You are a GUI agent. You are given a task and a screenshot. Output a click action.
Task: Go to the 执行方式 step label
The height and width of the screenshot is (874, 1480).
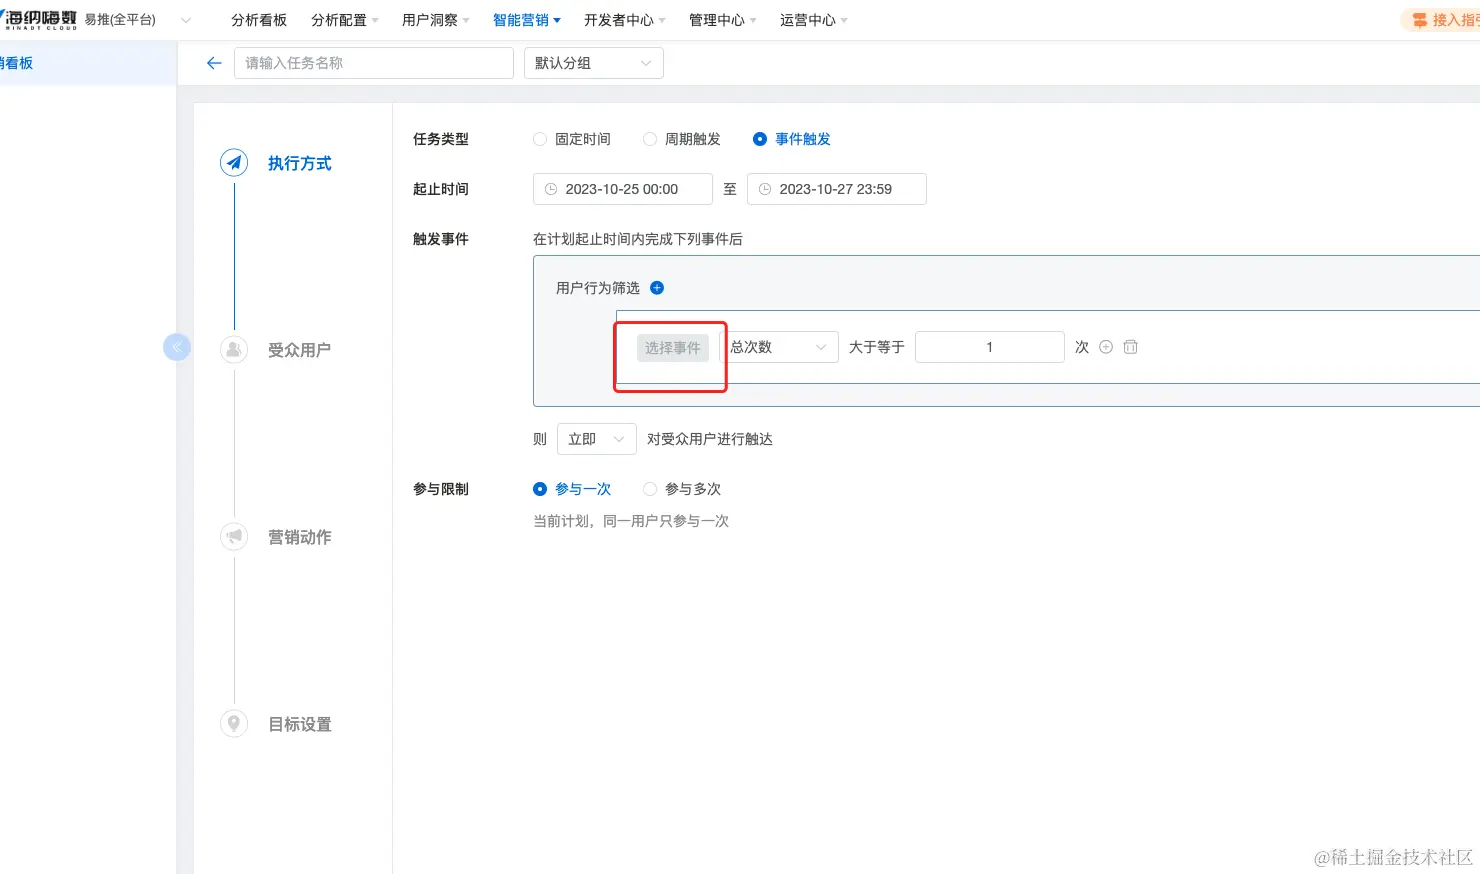tap(300, 163)
